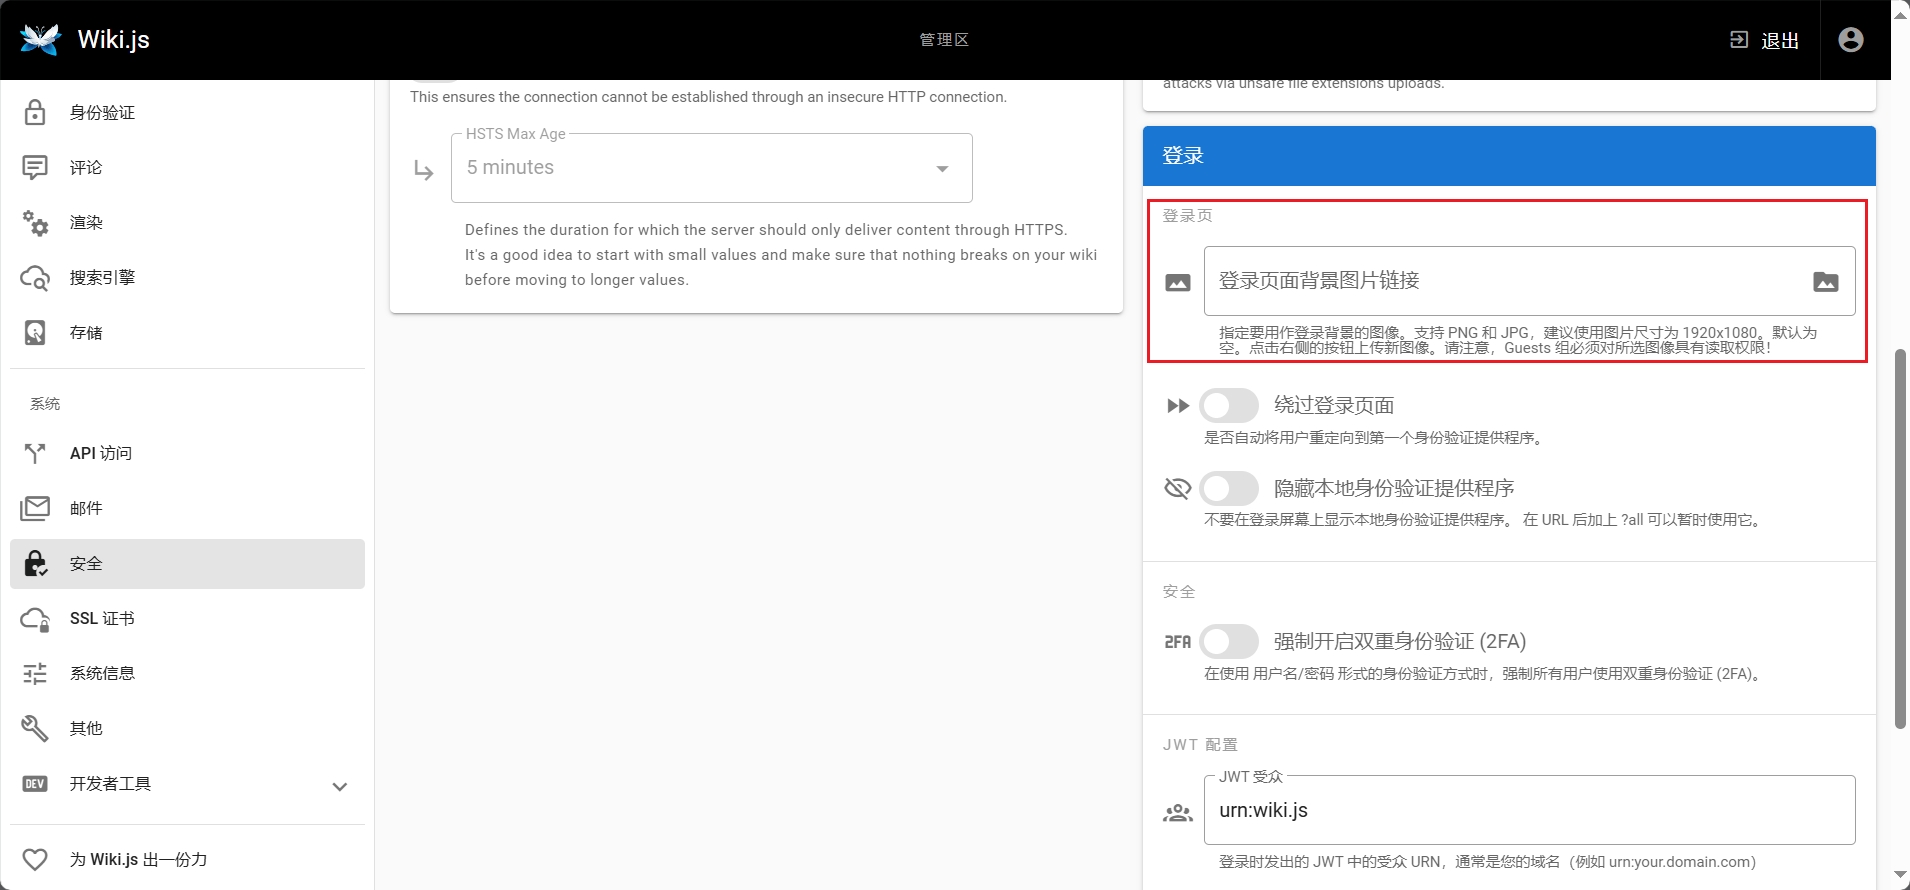The height and width of the screenshot is (890, 1910).
Task: Click the 搜索引擎 search cloud icon
Action: 35,278
